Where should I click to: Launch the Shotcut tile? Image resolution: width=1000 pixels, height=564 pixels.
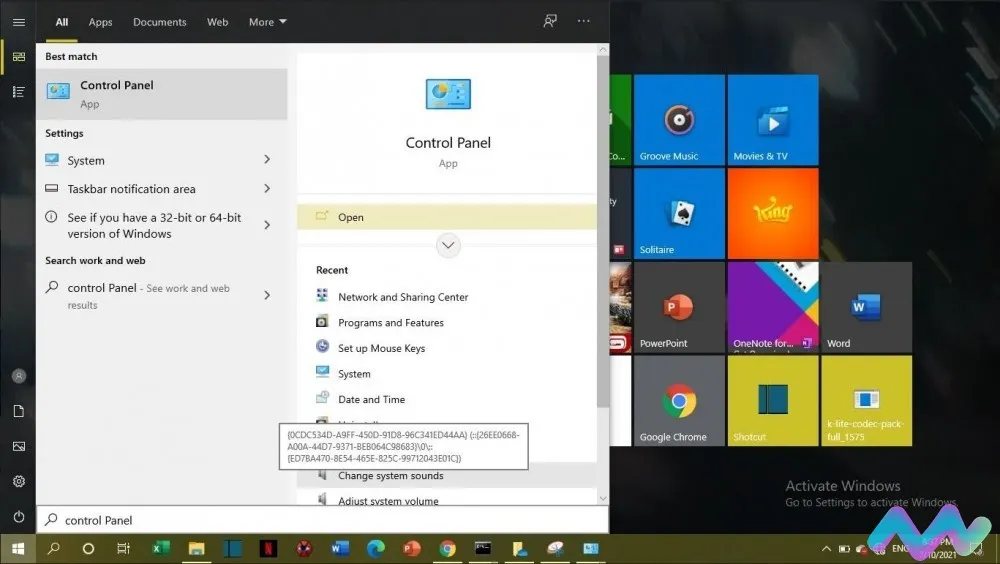click(x=772, y=401)
